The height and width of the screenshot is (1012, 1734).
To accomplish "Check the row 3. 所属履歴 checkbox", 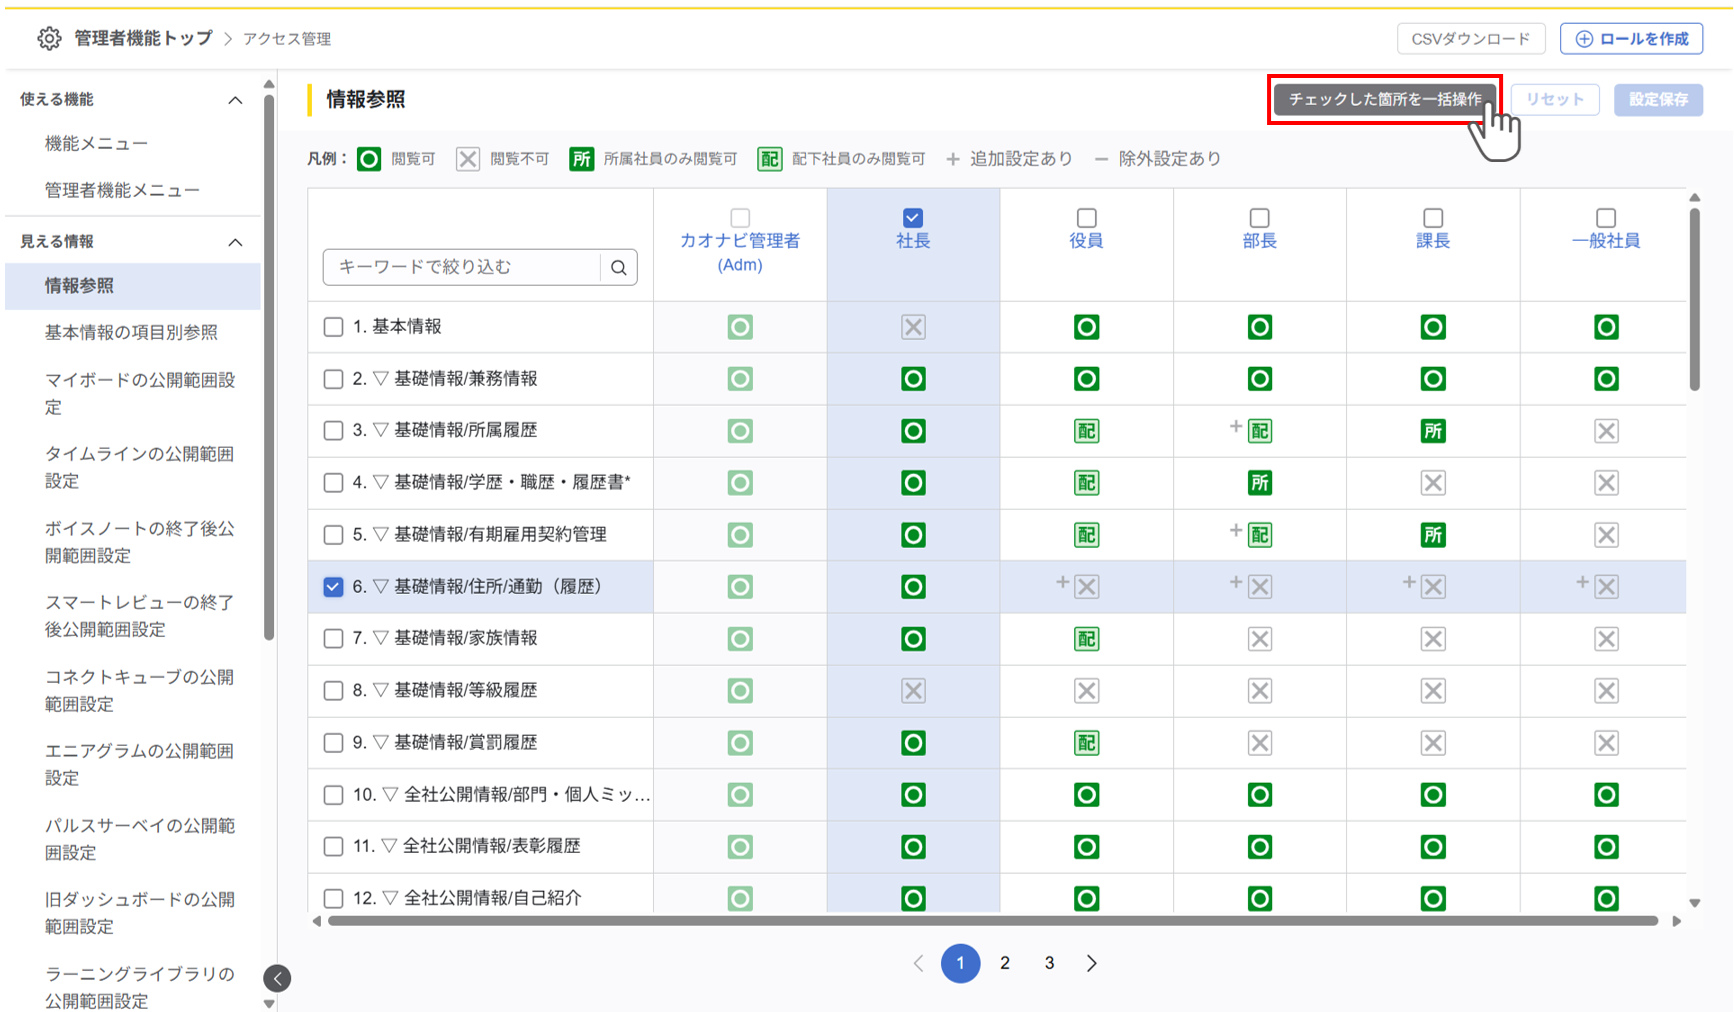I will tap(334, 431).
